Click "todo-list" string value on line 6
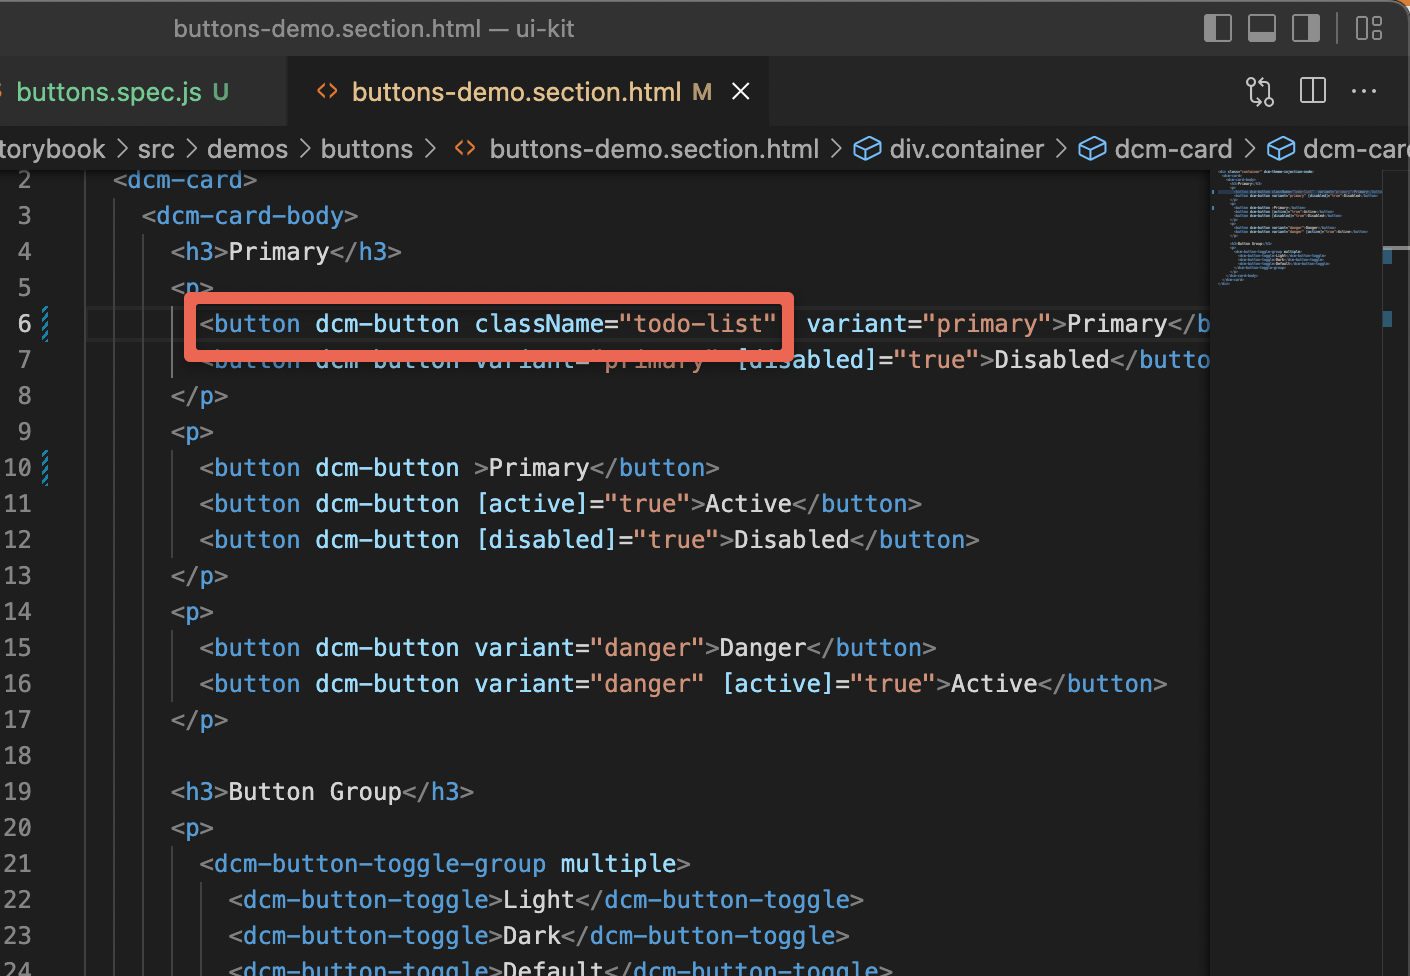Viewport: 1410px width, 976px height. point(698,324)
